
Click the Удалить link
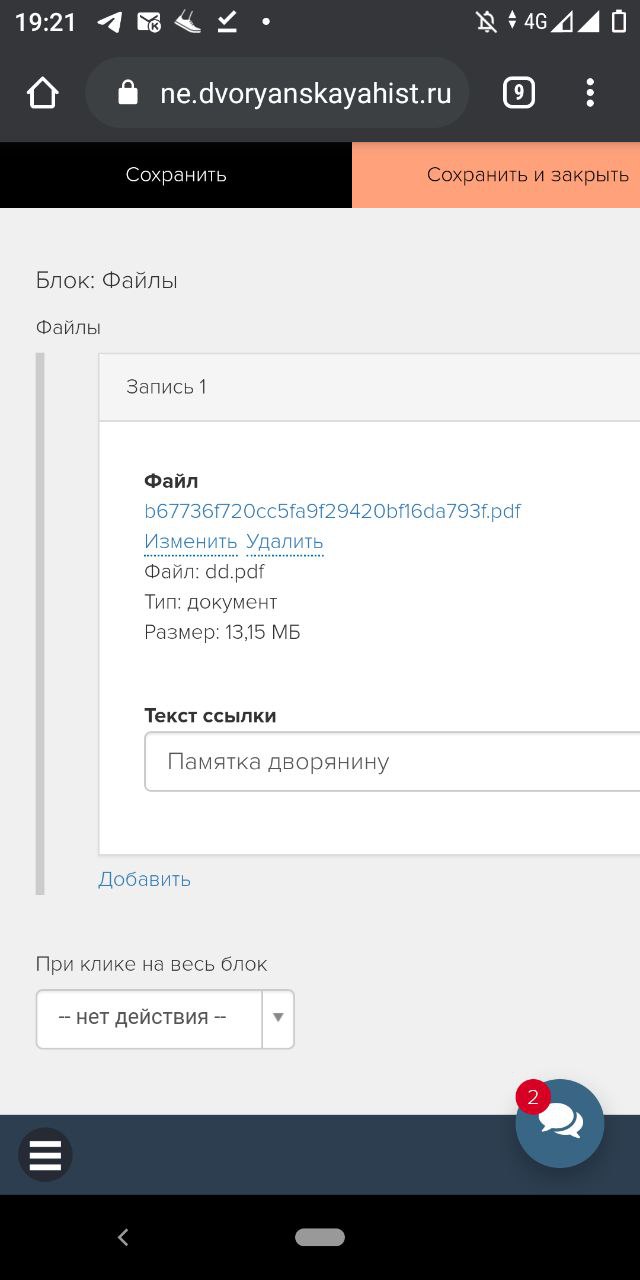pos(285,542)
